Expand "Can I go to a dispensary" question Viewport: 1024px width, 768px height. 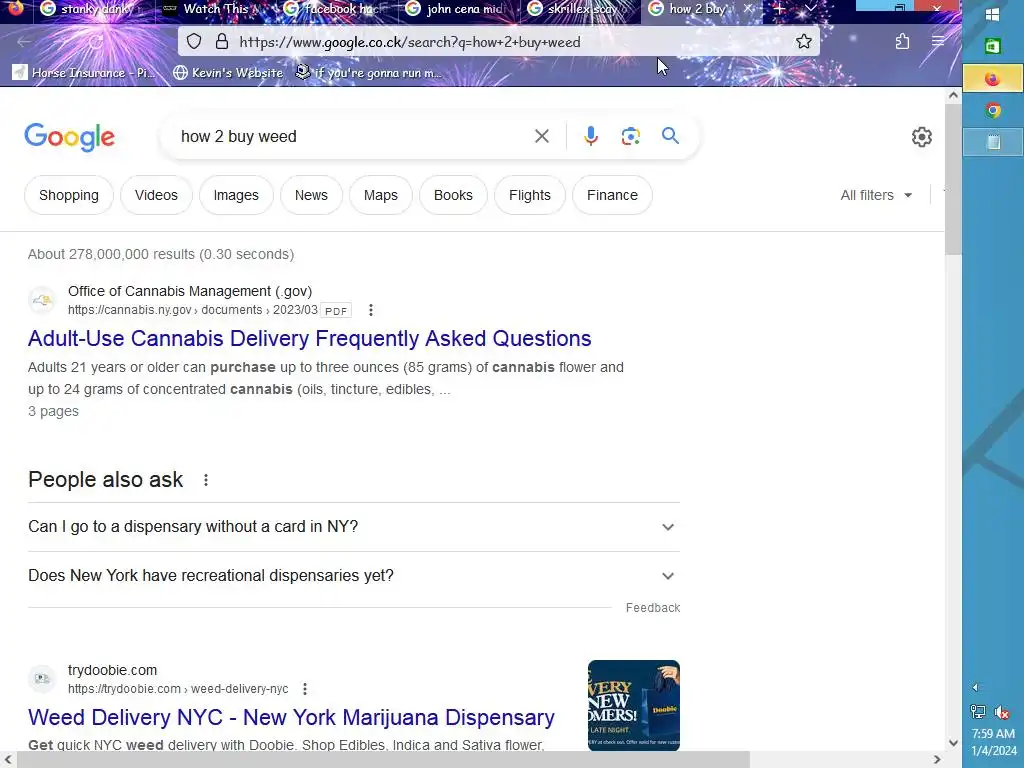pyautogui.click(x=353, y=526)
